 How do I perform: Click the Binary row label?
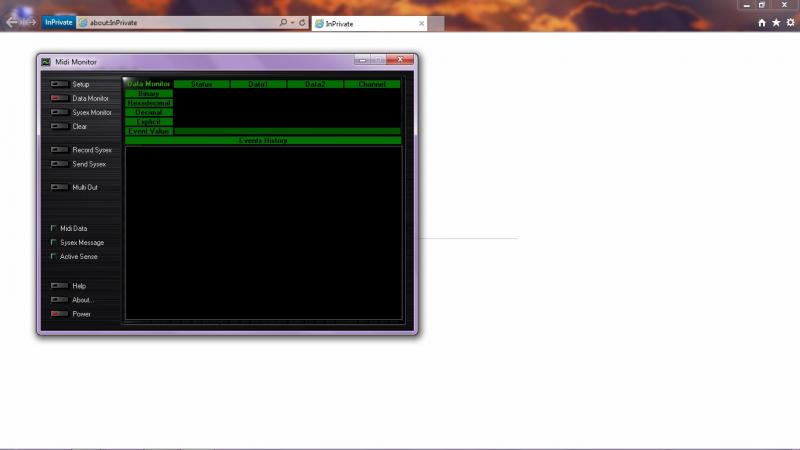pyautogui.click(x=148, y=93)
